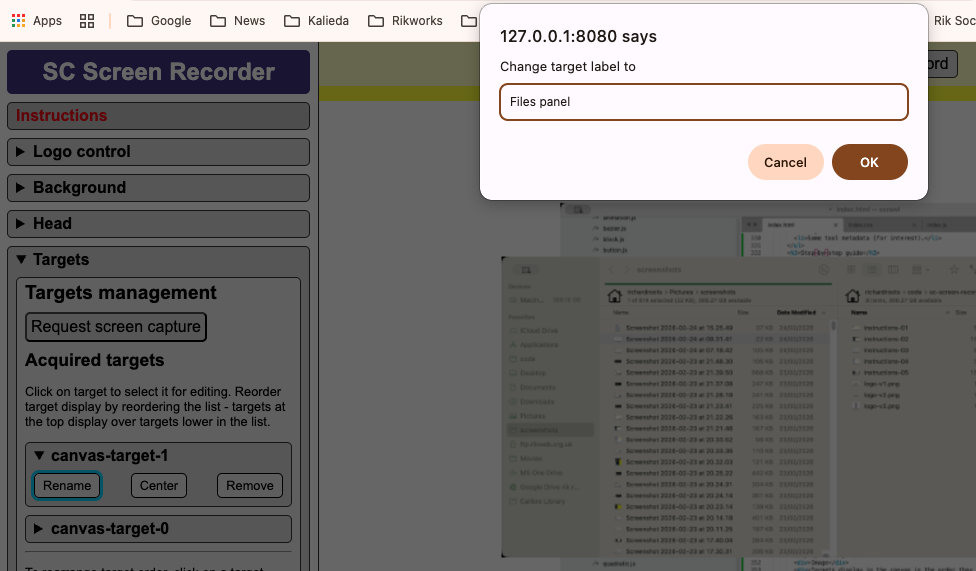Click Request screen capture button
The height and width of the screenshot is (571, 976).
pyautogui.click(x=116, y=327)
